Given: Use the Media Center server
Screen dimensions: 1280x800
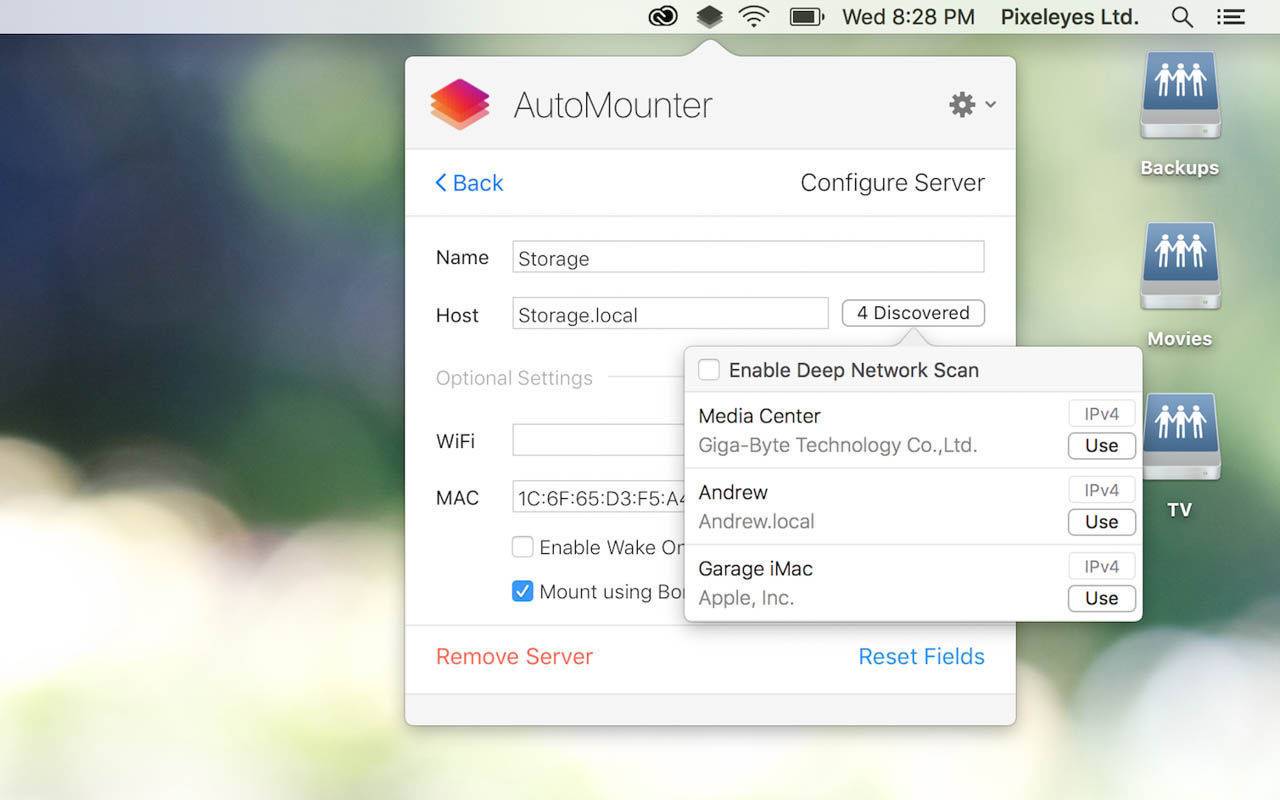Looking at the screenshot, I should [1101, 446].
